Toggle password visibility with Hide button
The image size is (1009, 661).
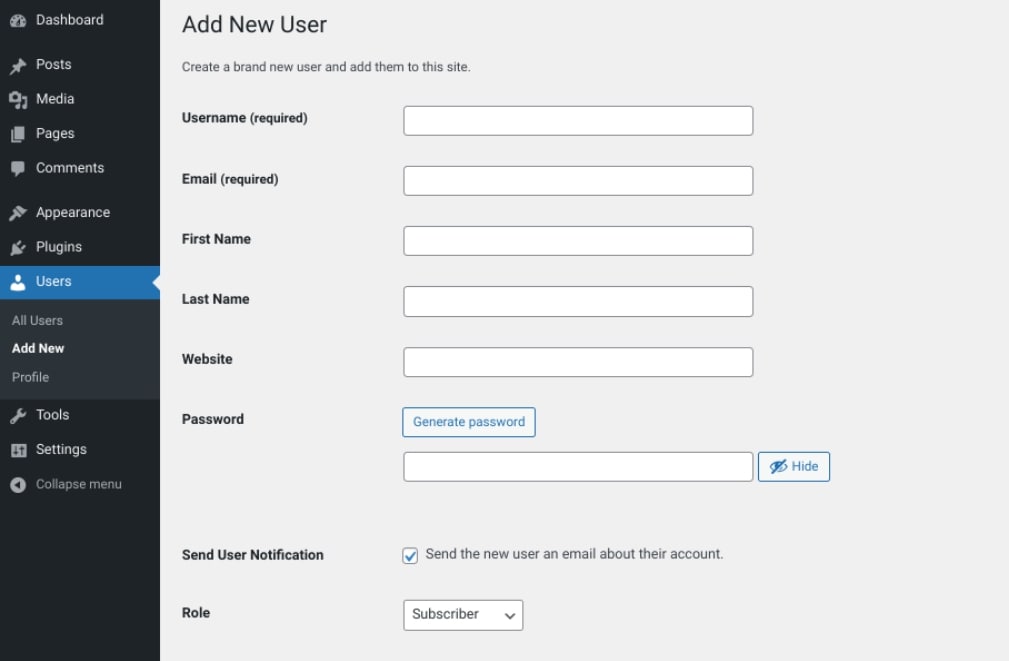pos(794,467)
